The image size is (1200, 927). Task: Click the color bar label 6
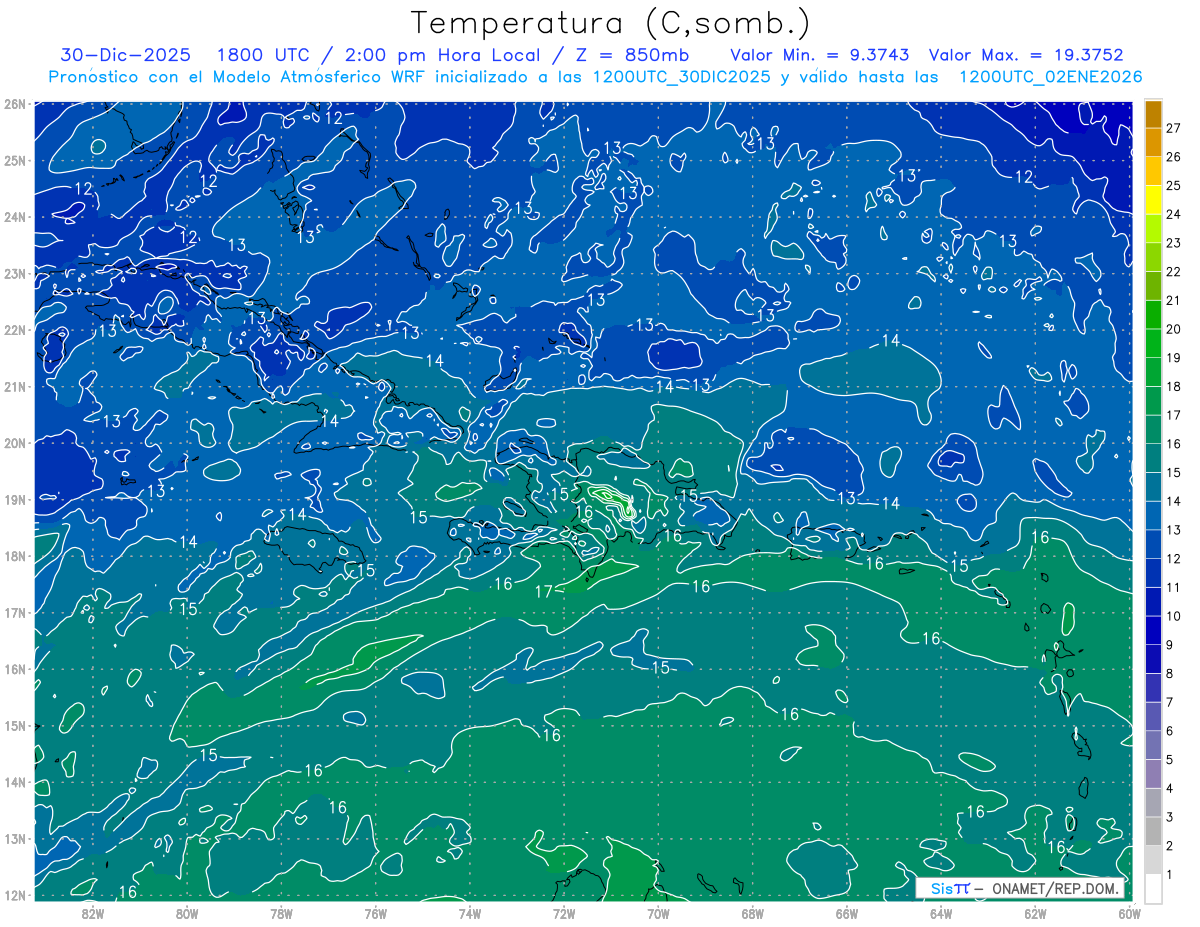point(1169,731)
